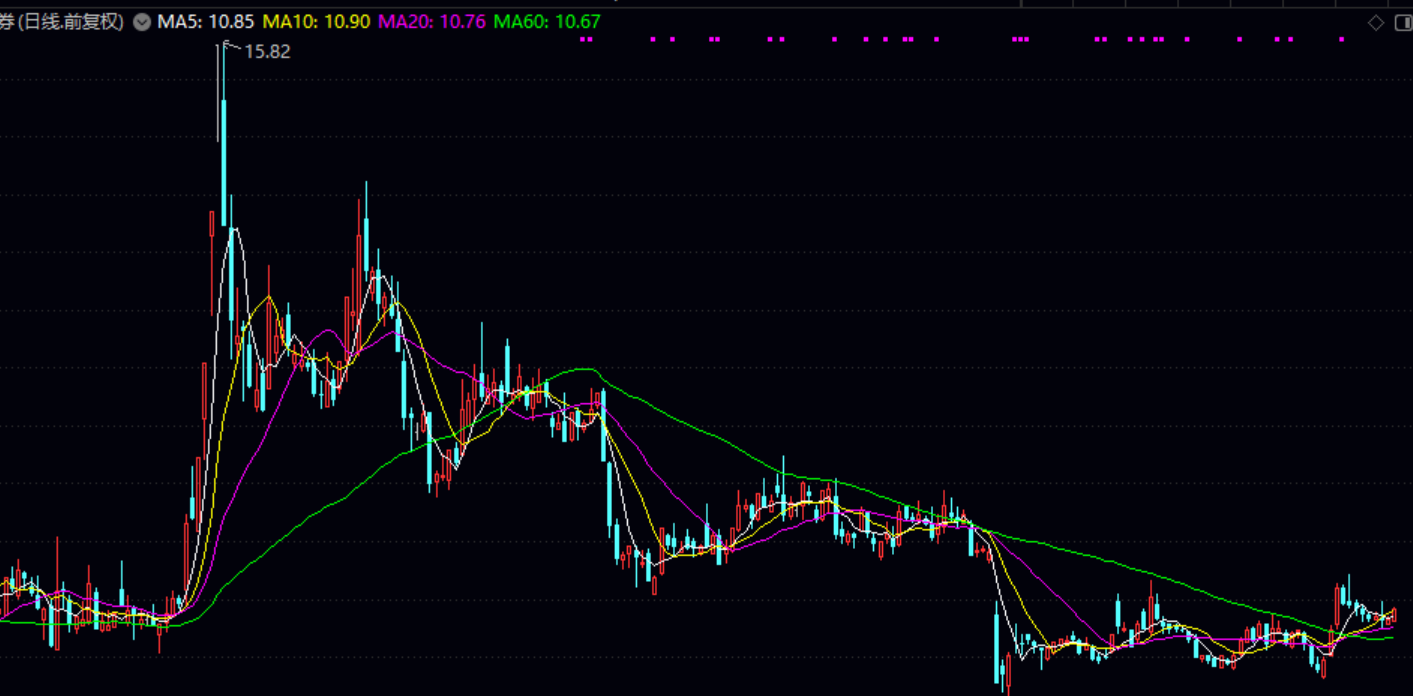The image size is (1413, 696).
Task: Open the dropdown arrow beside 日线.前复权
Action: click(x=142, y=22)
